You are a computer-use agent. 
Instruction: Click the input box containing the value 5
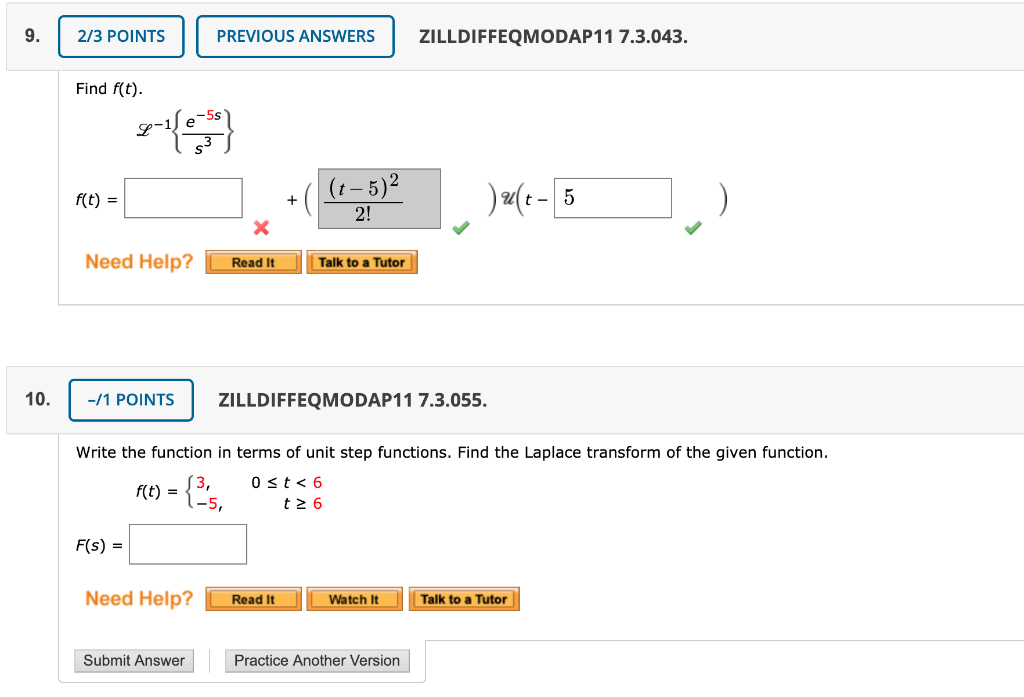[x=613, y=198]
